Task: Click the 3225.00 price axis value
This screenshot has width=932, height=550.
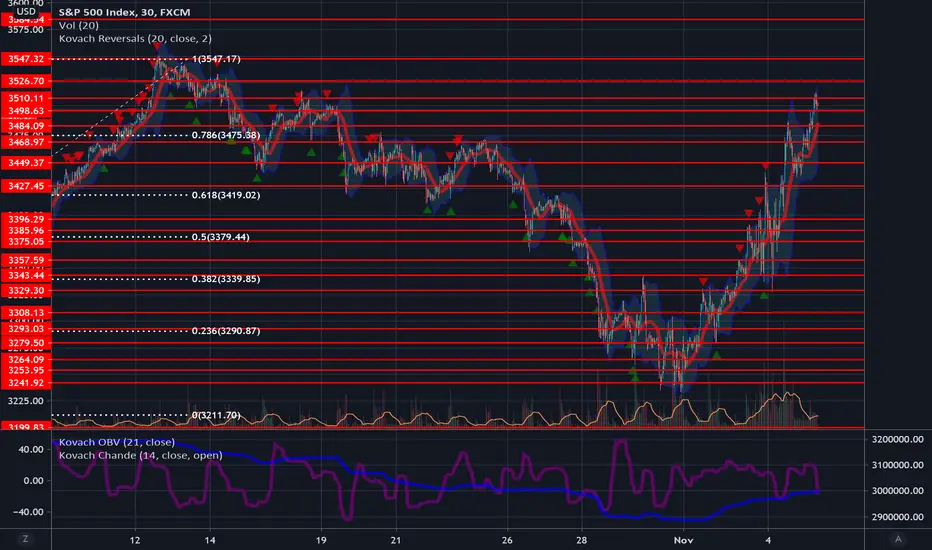Action: (x=26, y=401)
